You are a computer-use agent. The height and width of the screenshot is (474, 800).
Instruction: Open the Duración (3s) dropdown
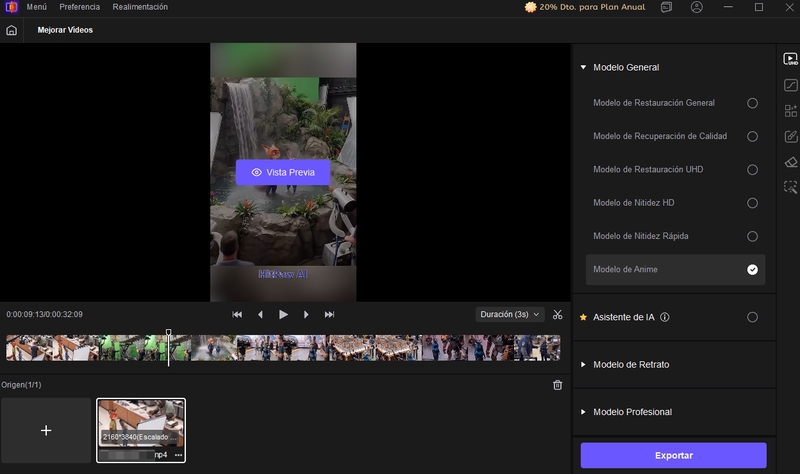click(510, 314)
